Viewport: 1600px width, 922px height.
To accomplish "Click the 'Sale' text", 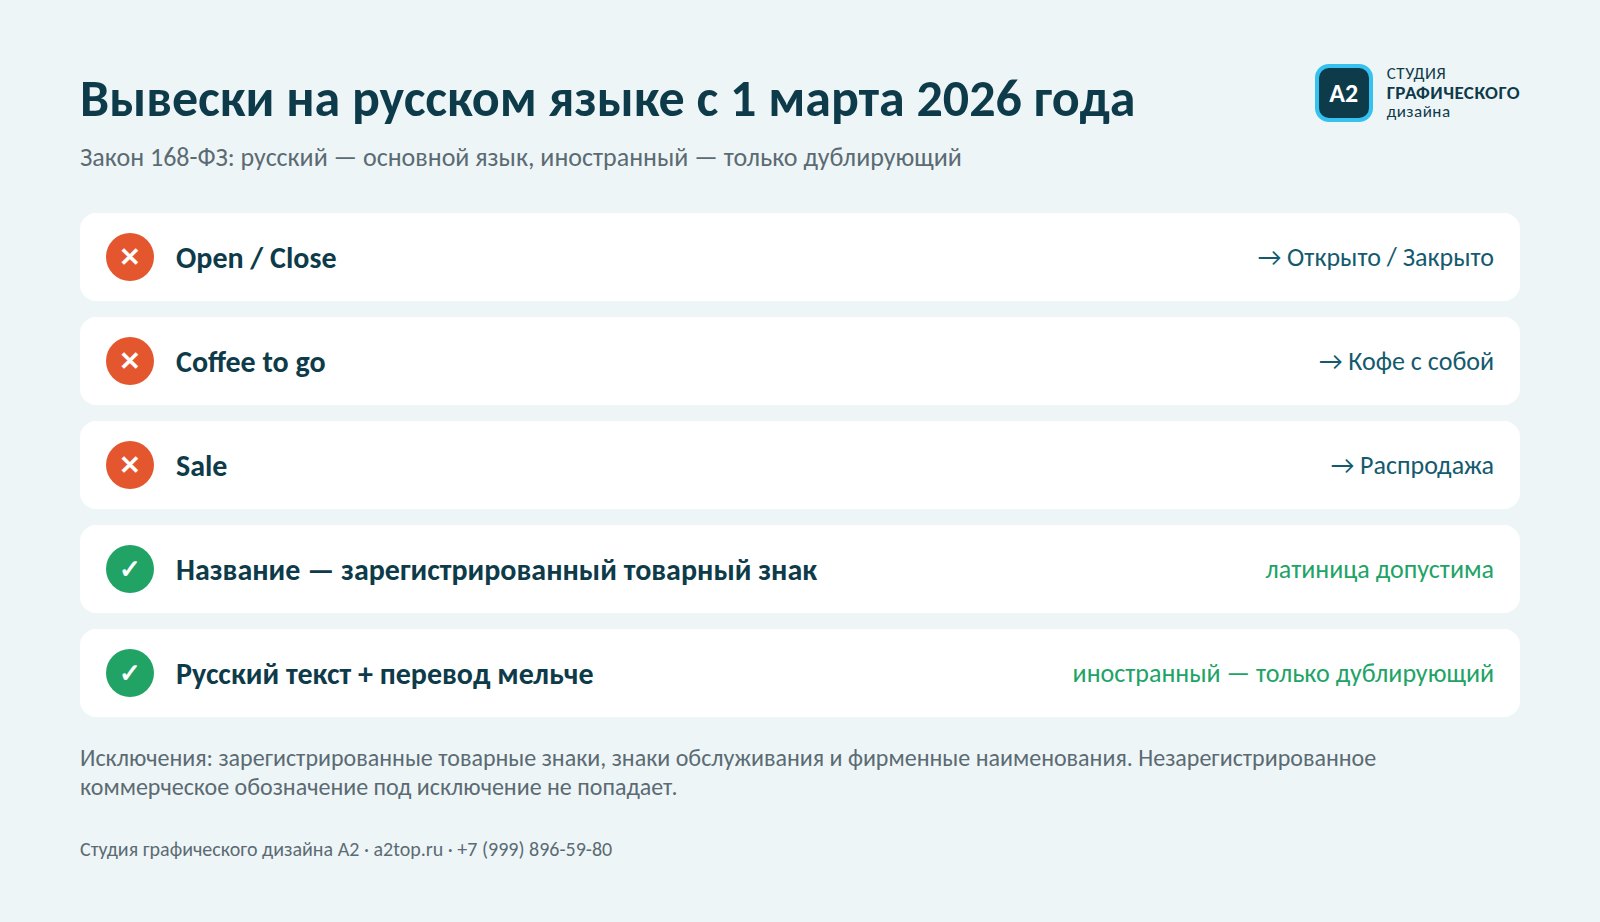I will point(201,466).
